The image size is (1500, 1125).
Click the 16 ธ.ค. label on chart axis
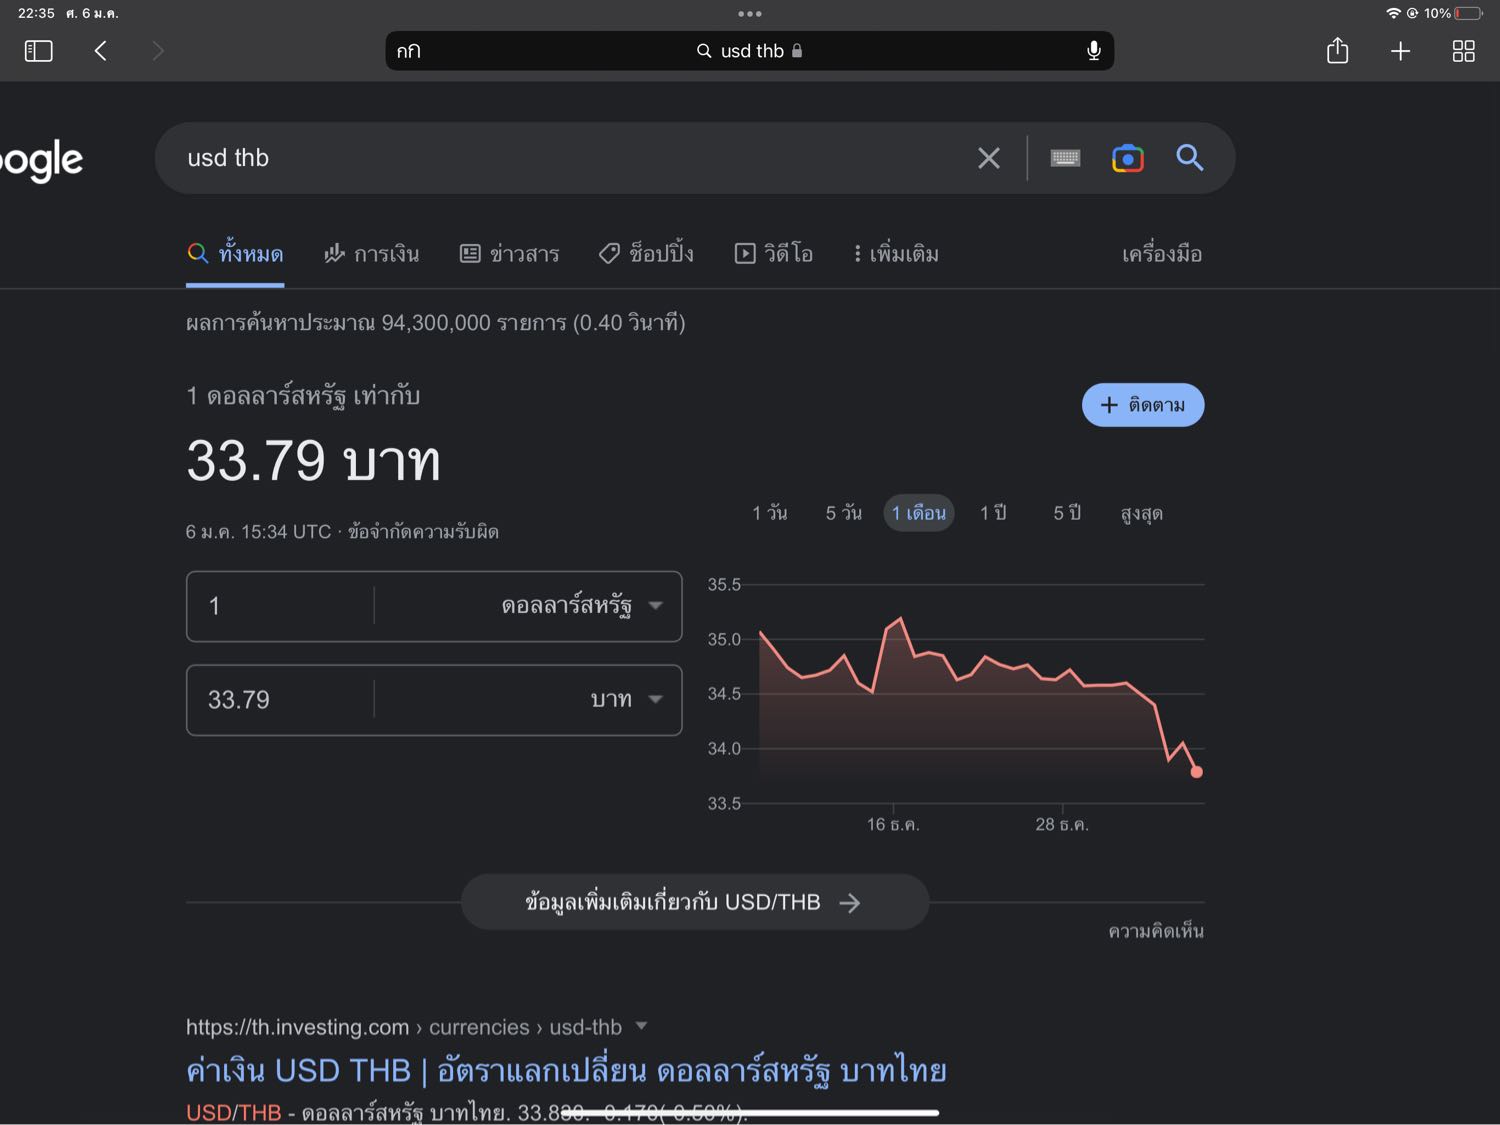(893, 825)
